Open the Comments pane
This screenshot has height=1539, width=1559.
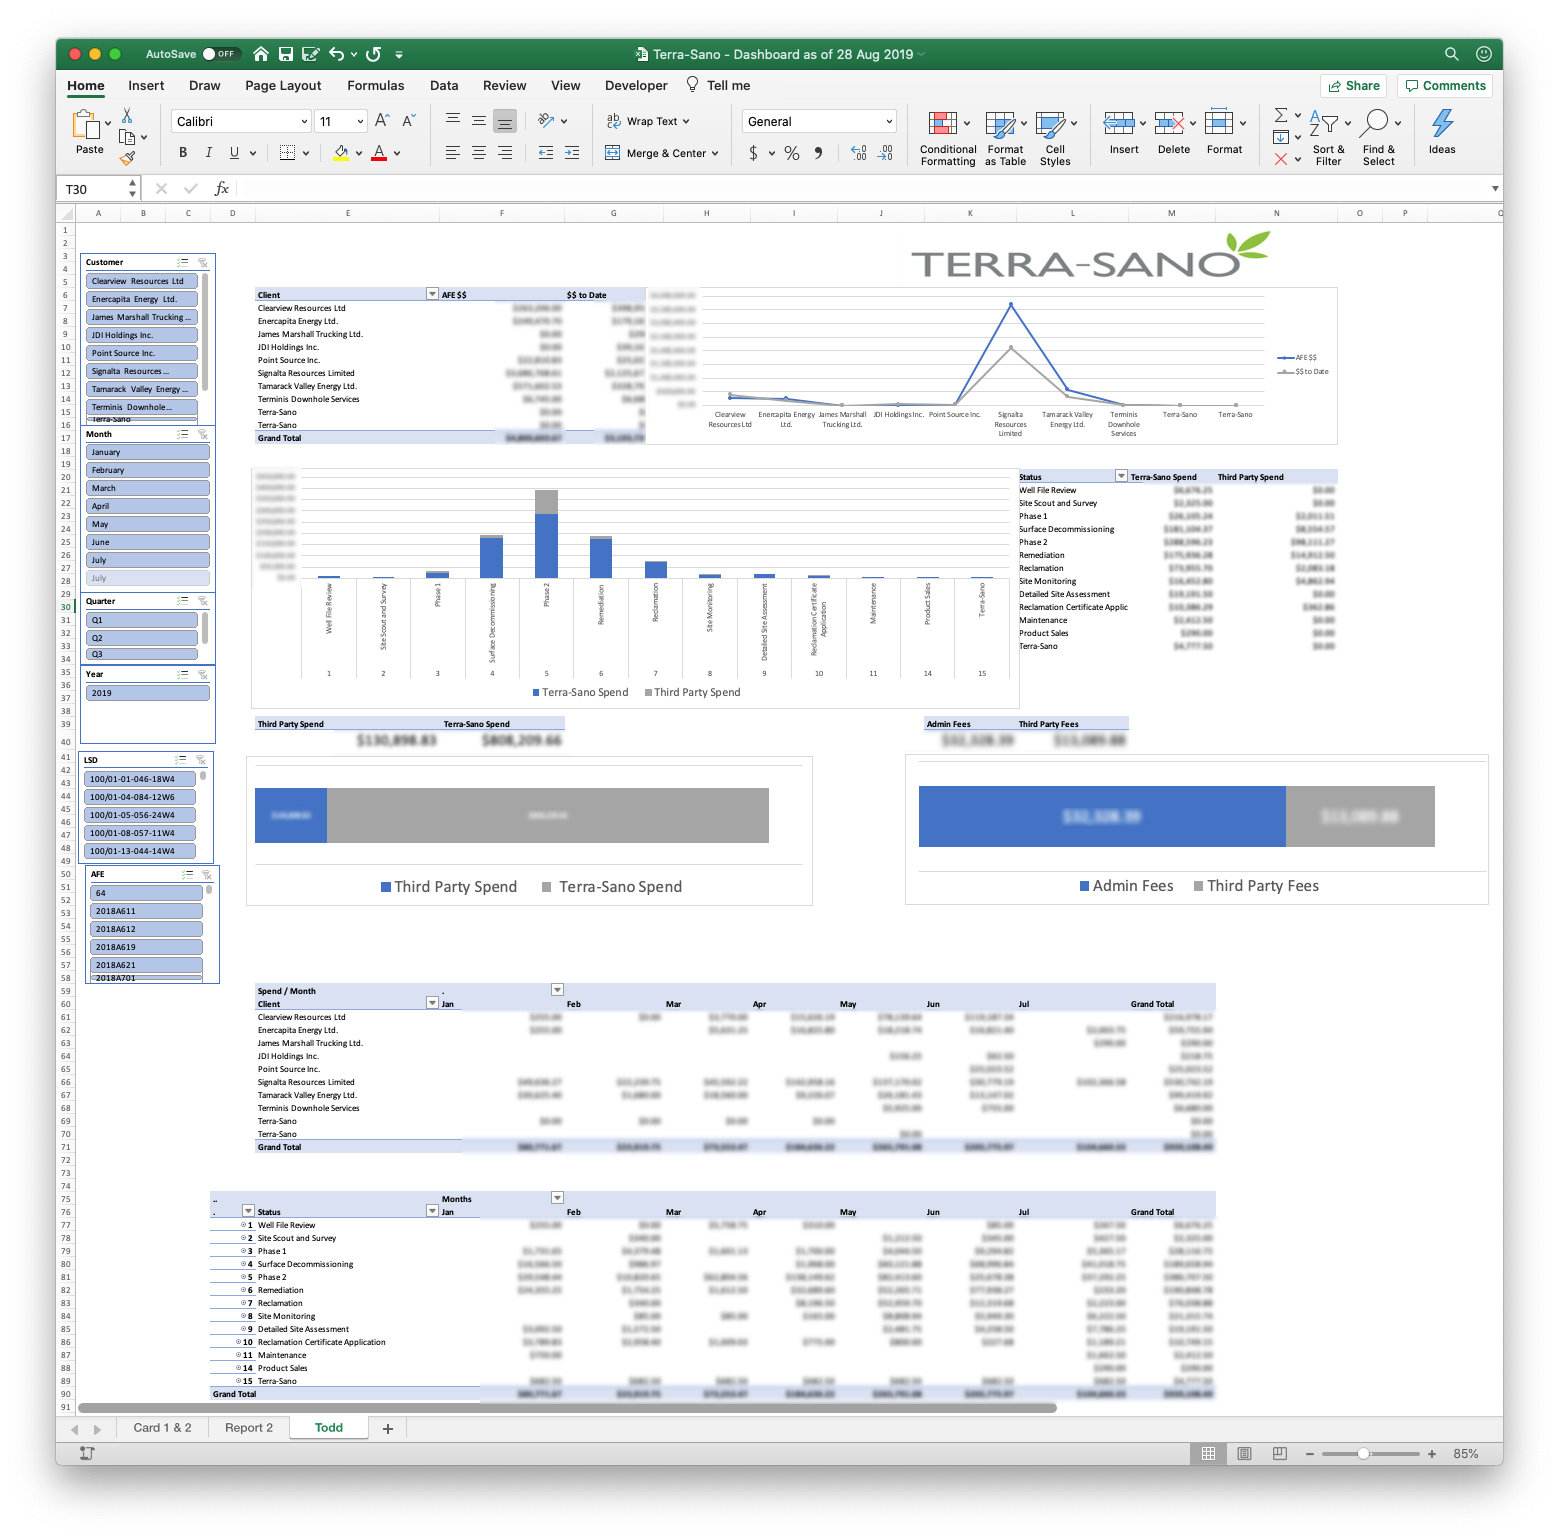1445,86
